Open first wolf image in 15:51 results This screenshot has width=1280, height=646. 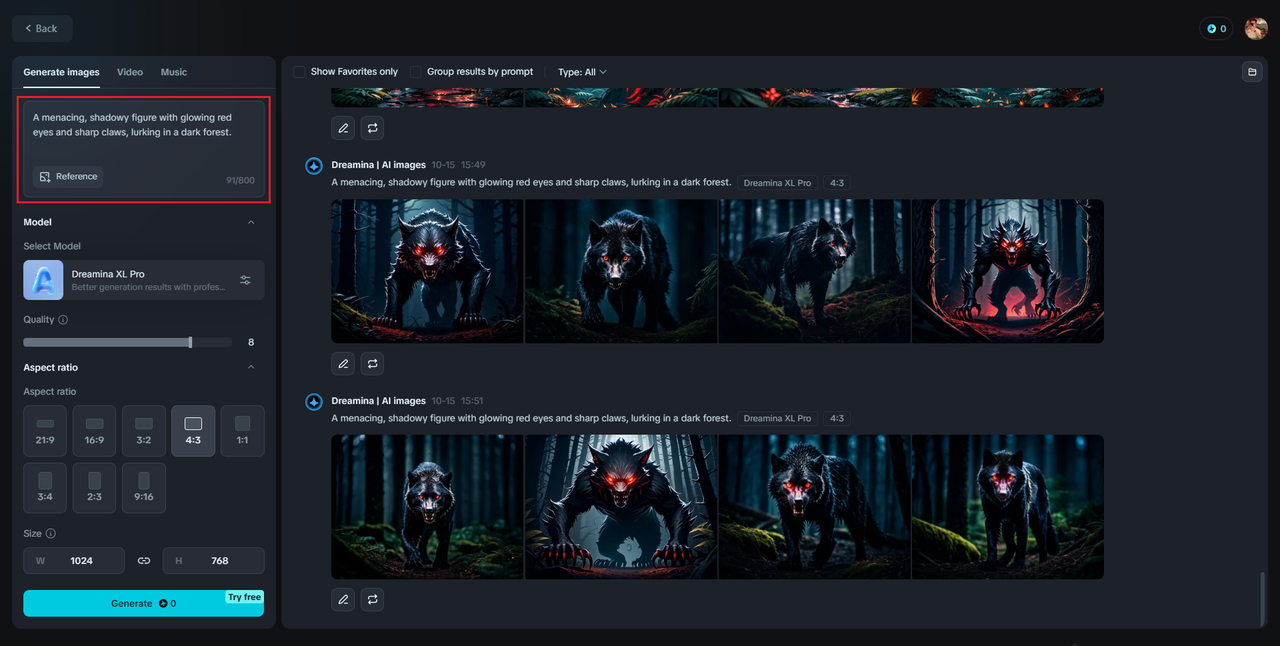pos(427,507)
